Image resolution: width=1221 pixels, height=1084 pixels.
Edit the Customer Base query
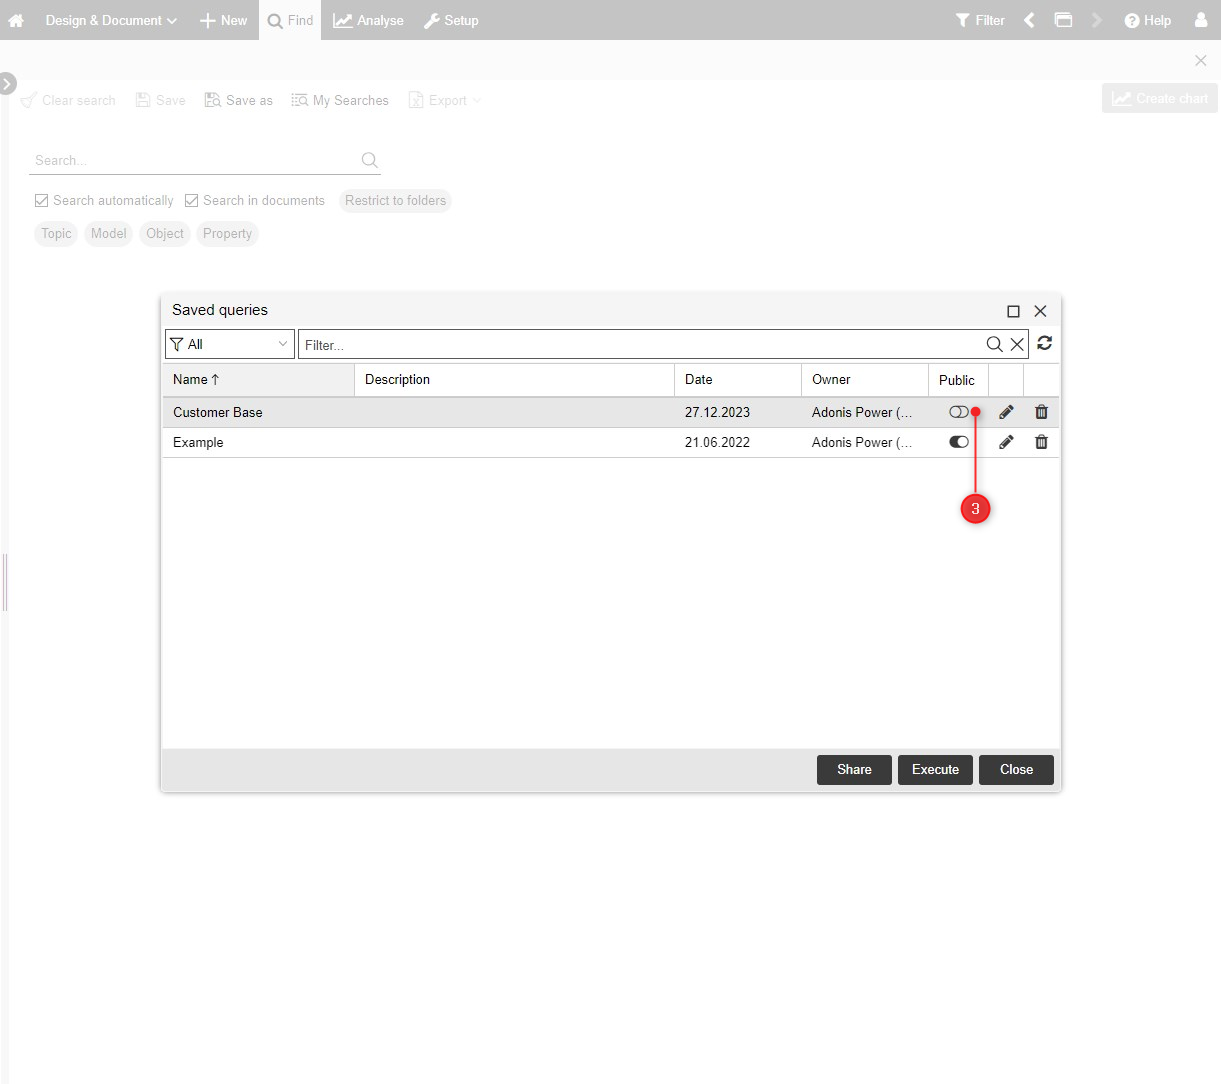[x=1006, y=412]
